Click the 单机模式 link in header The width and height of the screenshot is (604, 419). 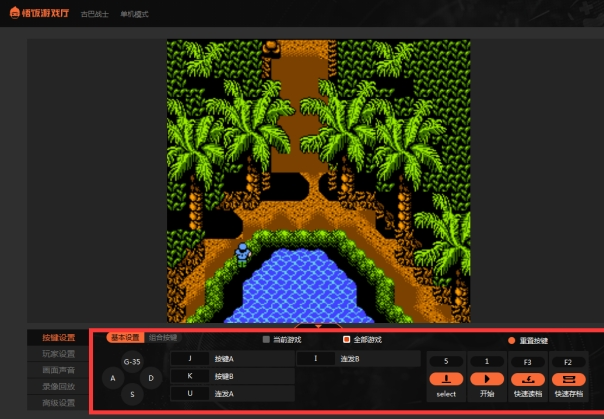pos(135,15)
